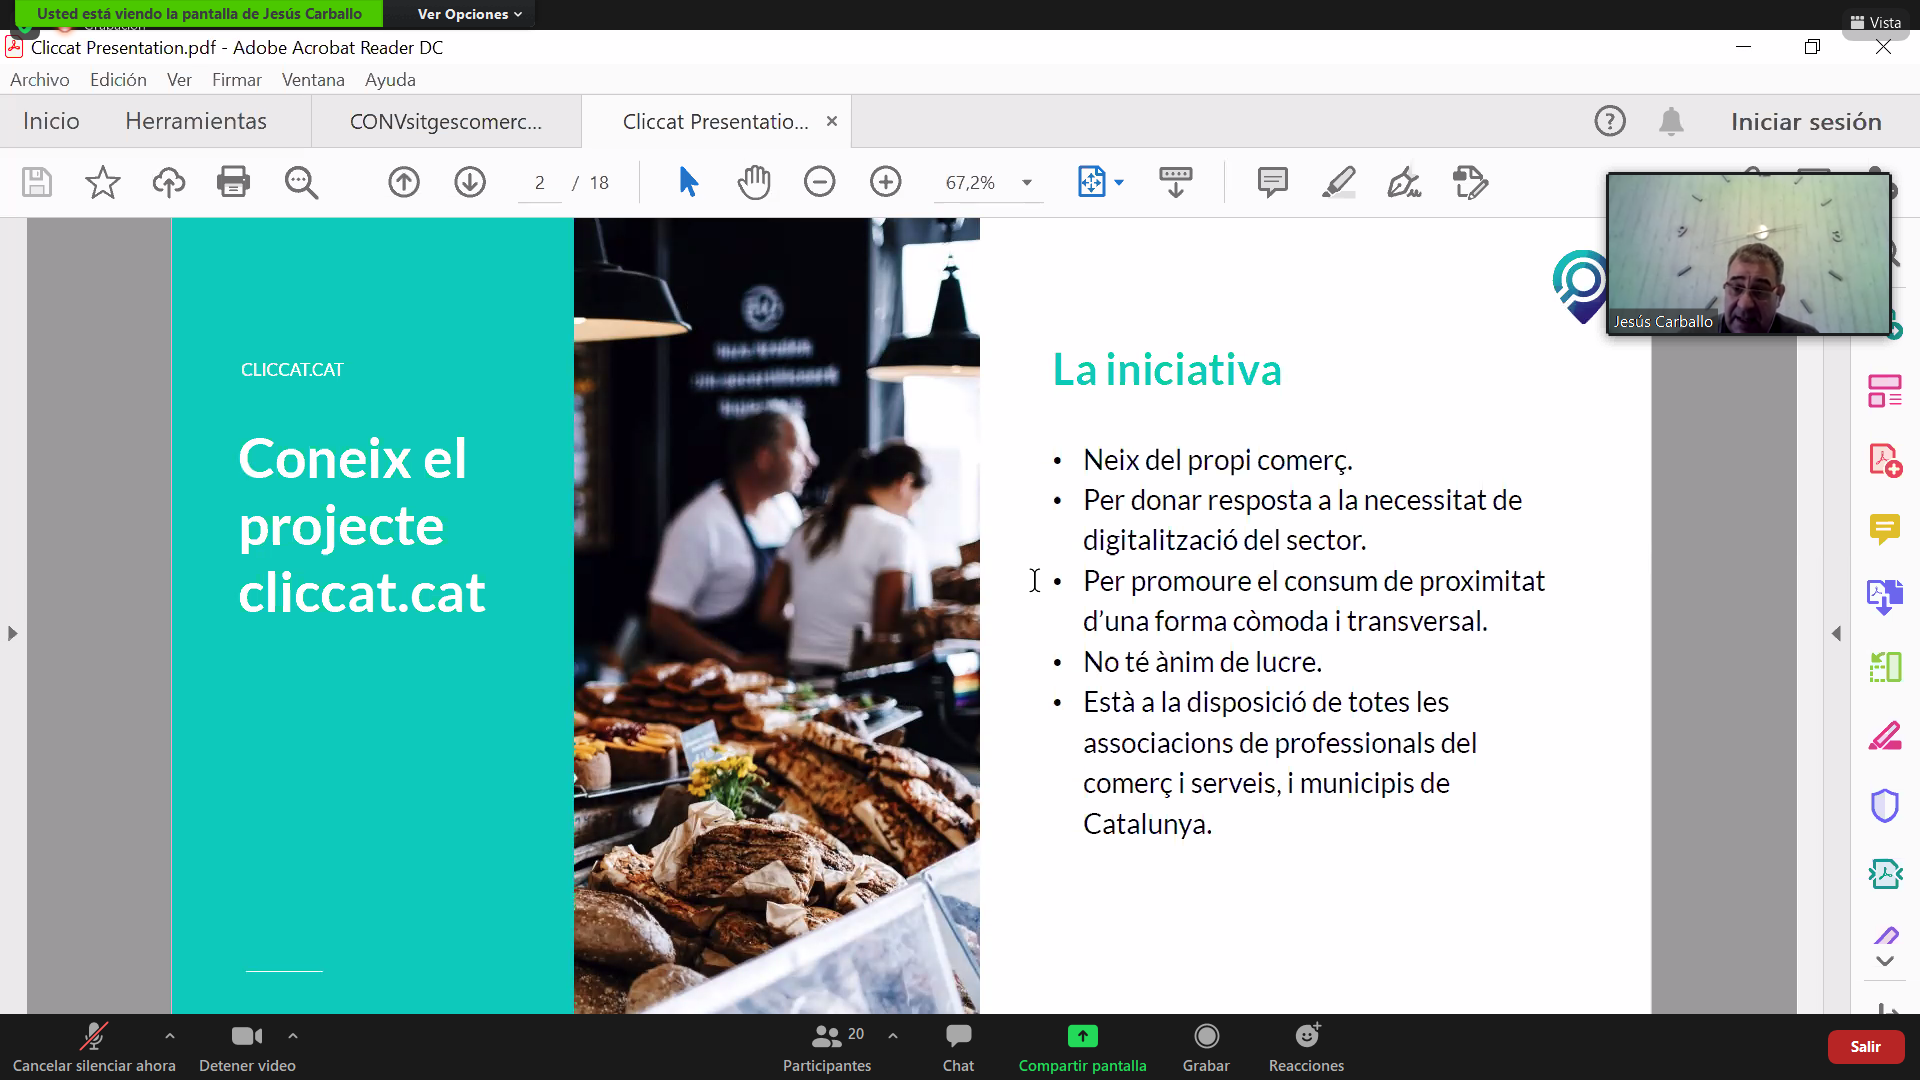The image size is (1920, 1080).
Task: Unmute microphone in Zoom toolbar
Action: 94,1047
